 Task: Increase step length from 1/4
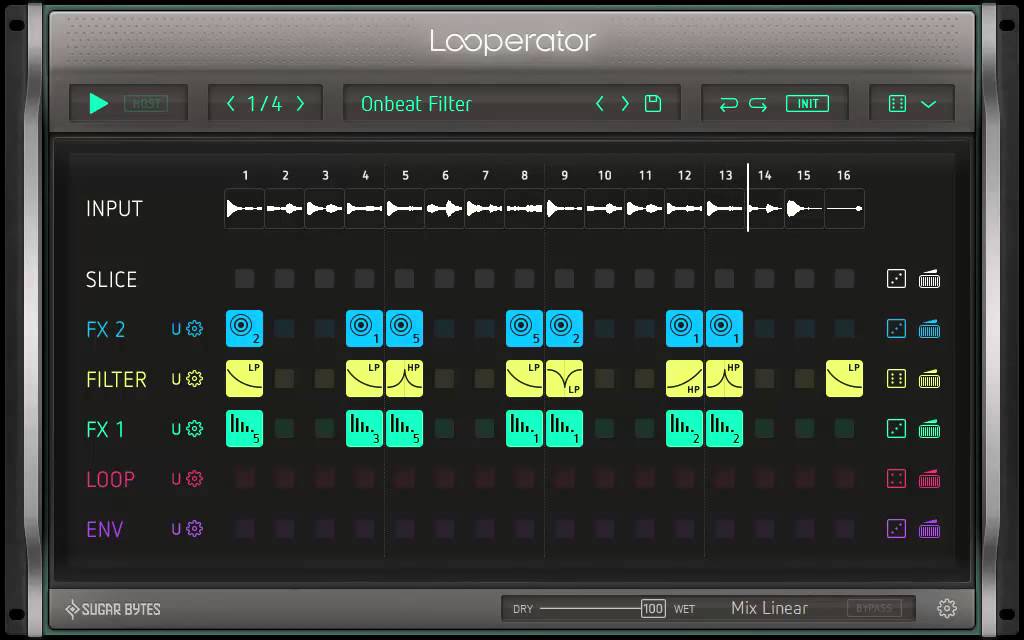(x=300, y=103)
